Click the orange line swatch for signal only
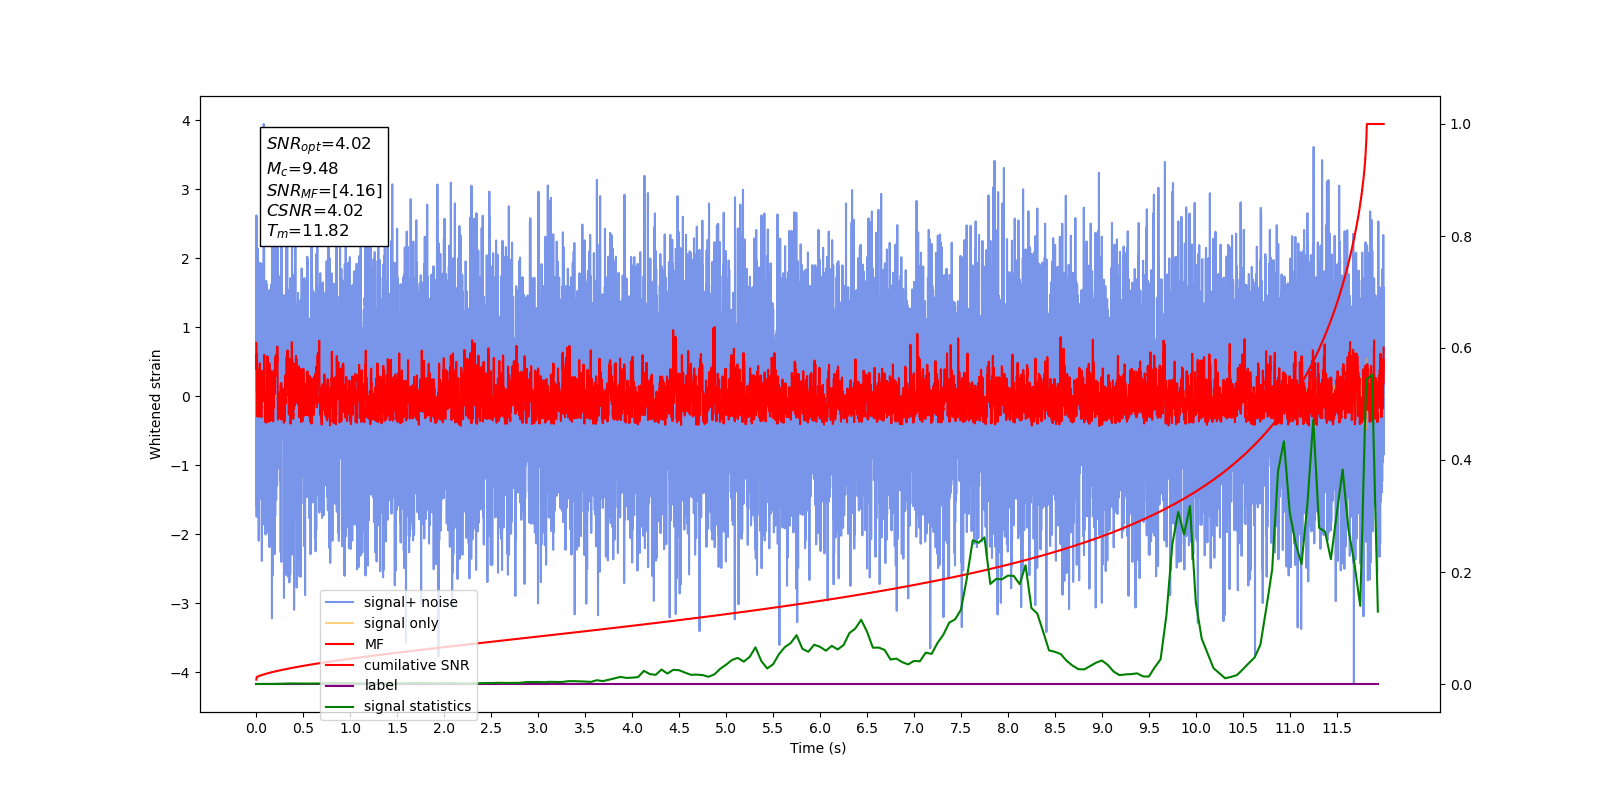 [x=340, y=623]
